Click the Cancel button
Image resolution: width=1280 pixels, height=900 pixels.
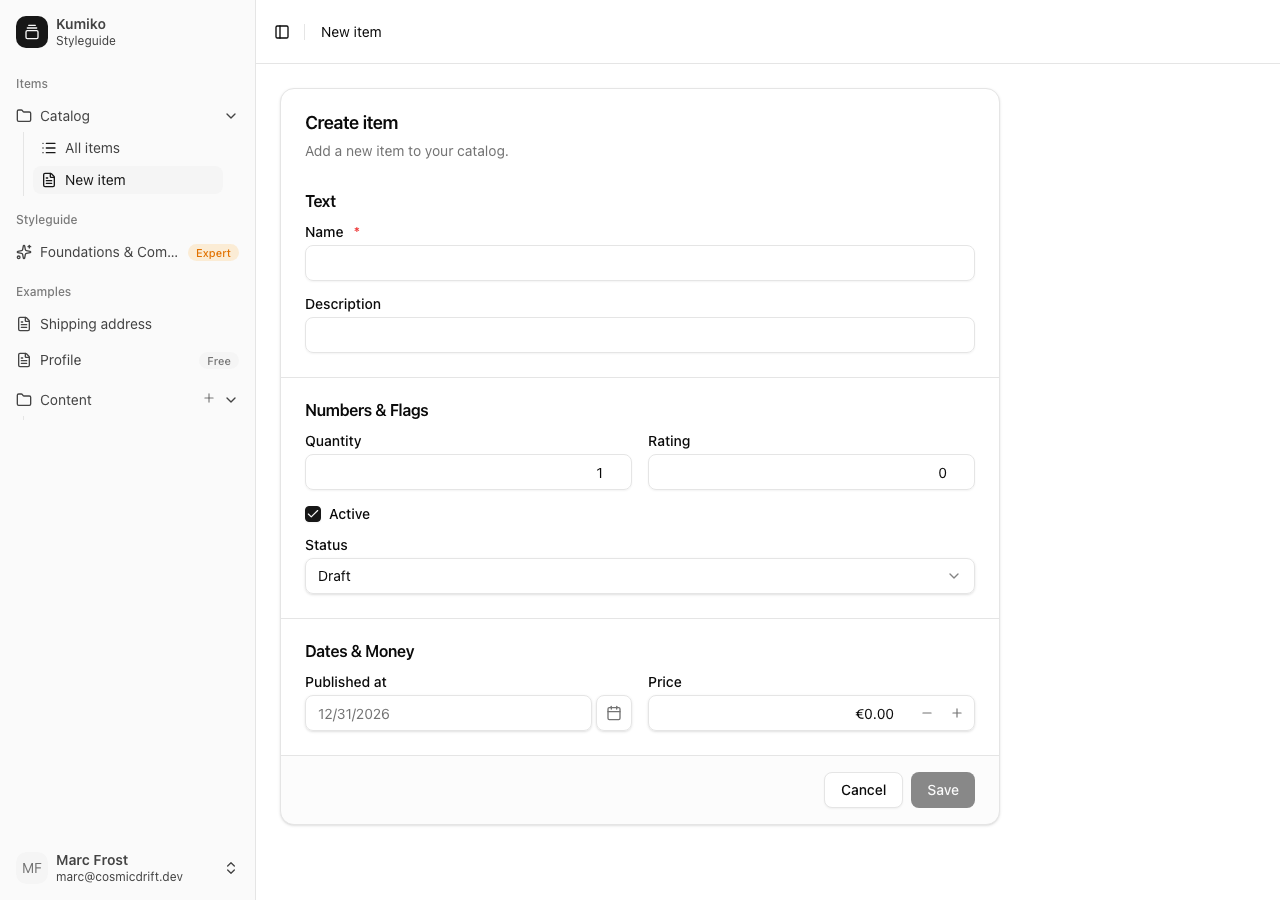pyautogui.click(x=863, y=790)
